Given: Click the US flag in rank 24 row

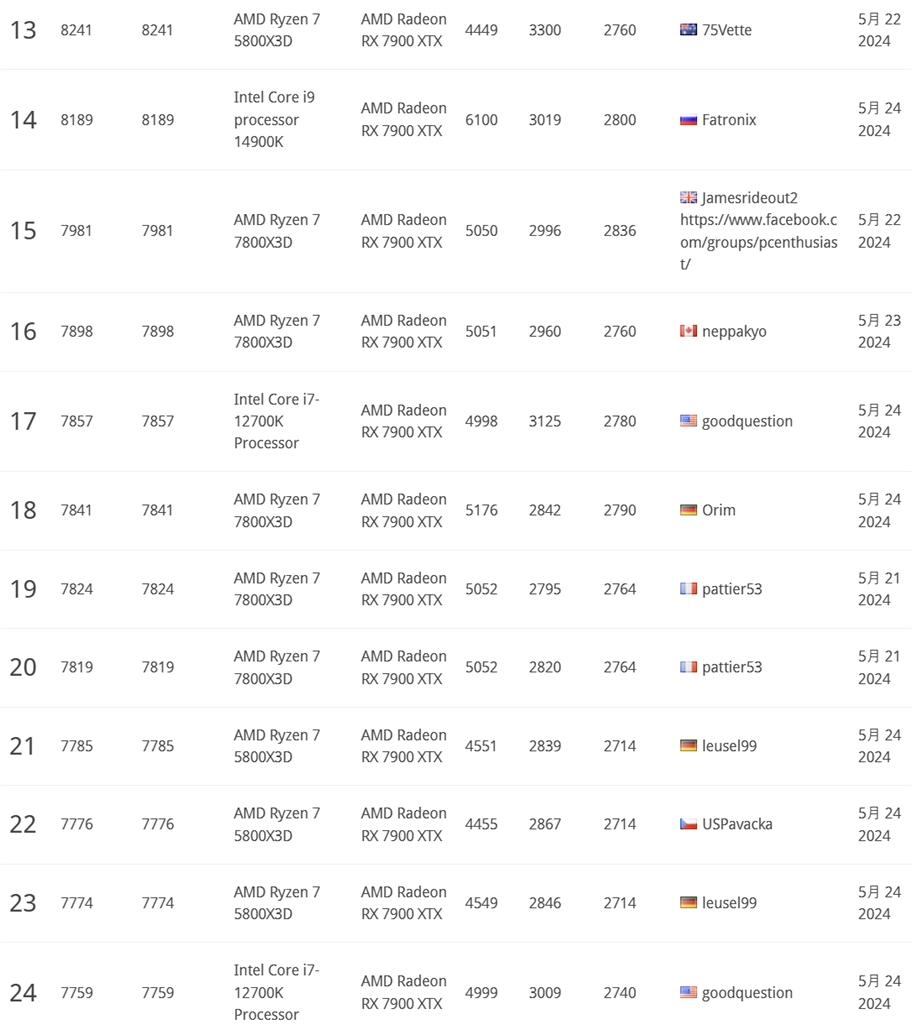Looking at the screenshot, I should [688, 993].
